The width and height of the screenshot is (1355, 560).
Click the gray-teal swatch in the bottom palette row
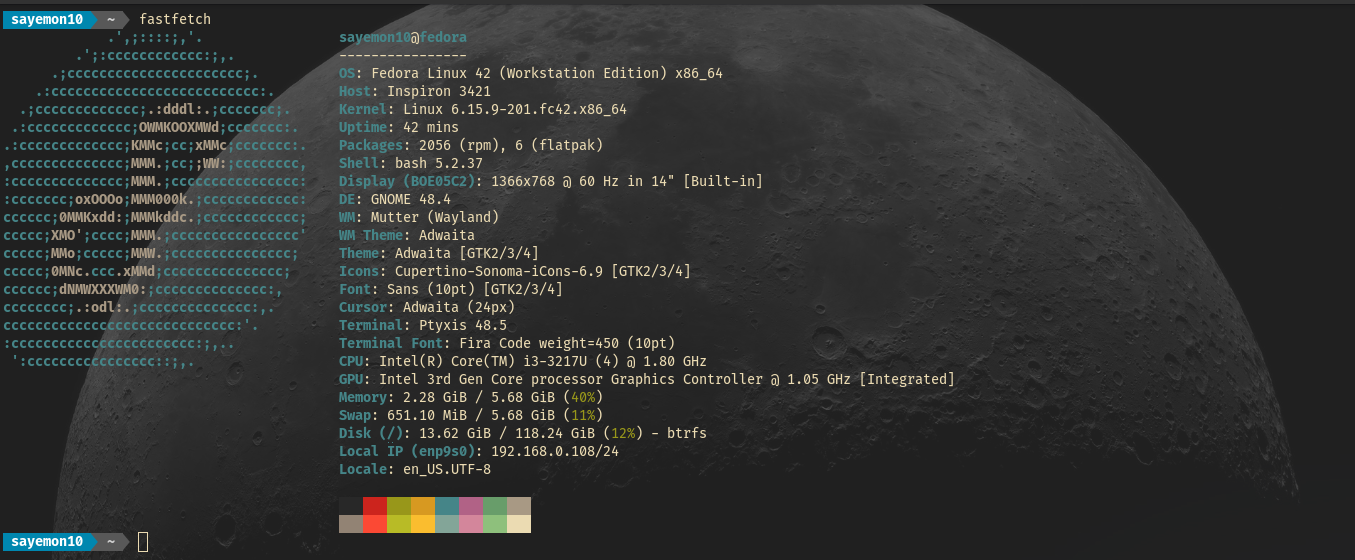pos(447,524)
